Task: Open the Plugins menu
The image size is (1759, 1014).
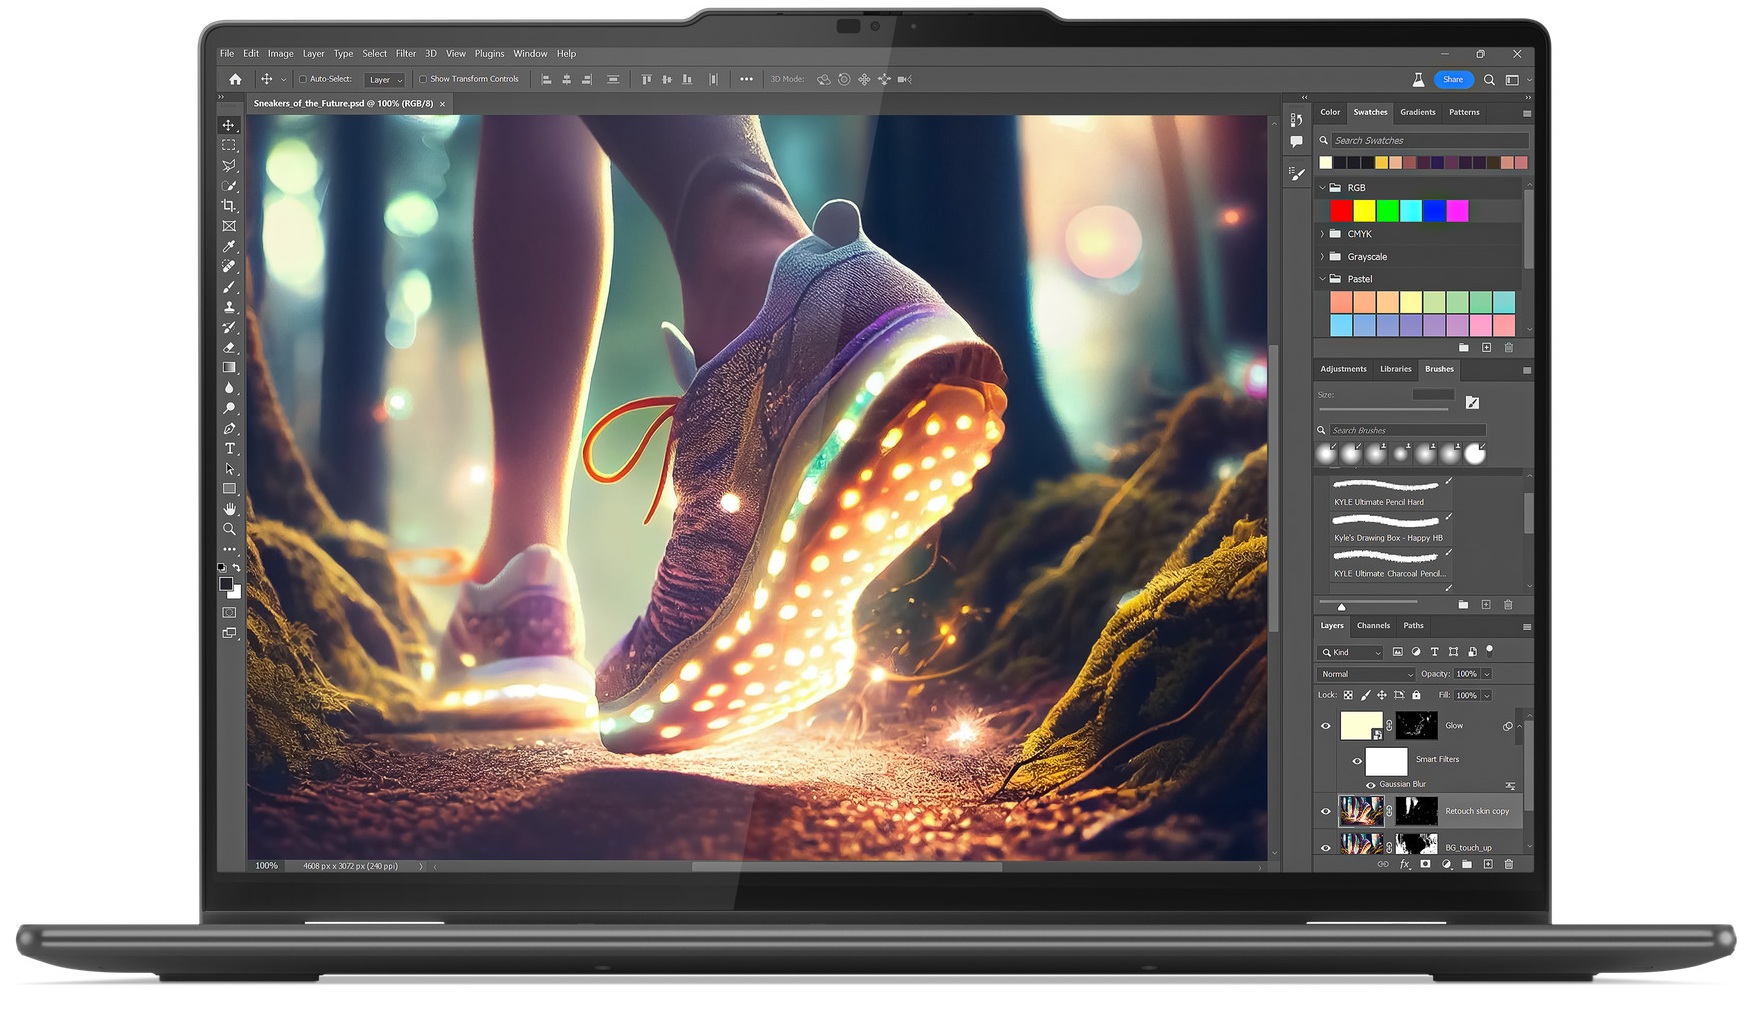Action: click(489, 54)
